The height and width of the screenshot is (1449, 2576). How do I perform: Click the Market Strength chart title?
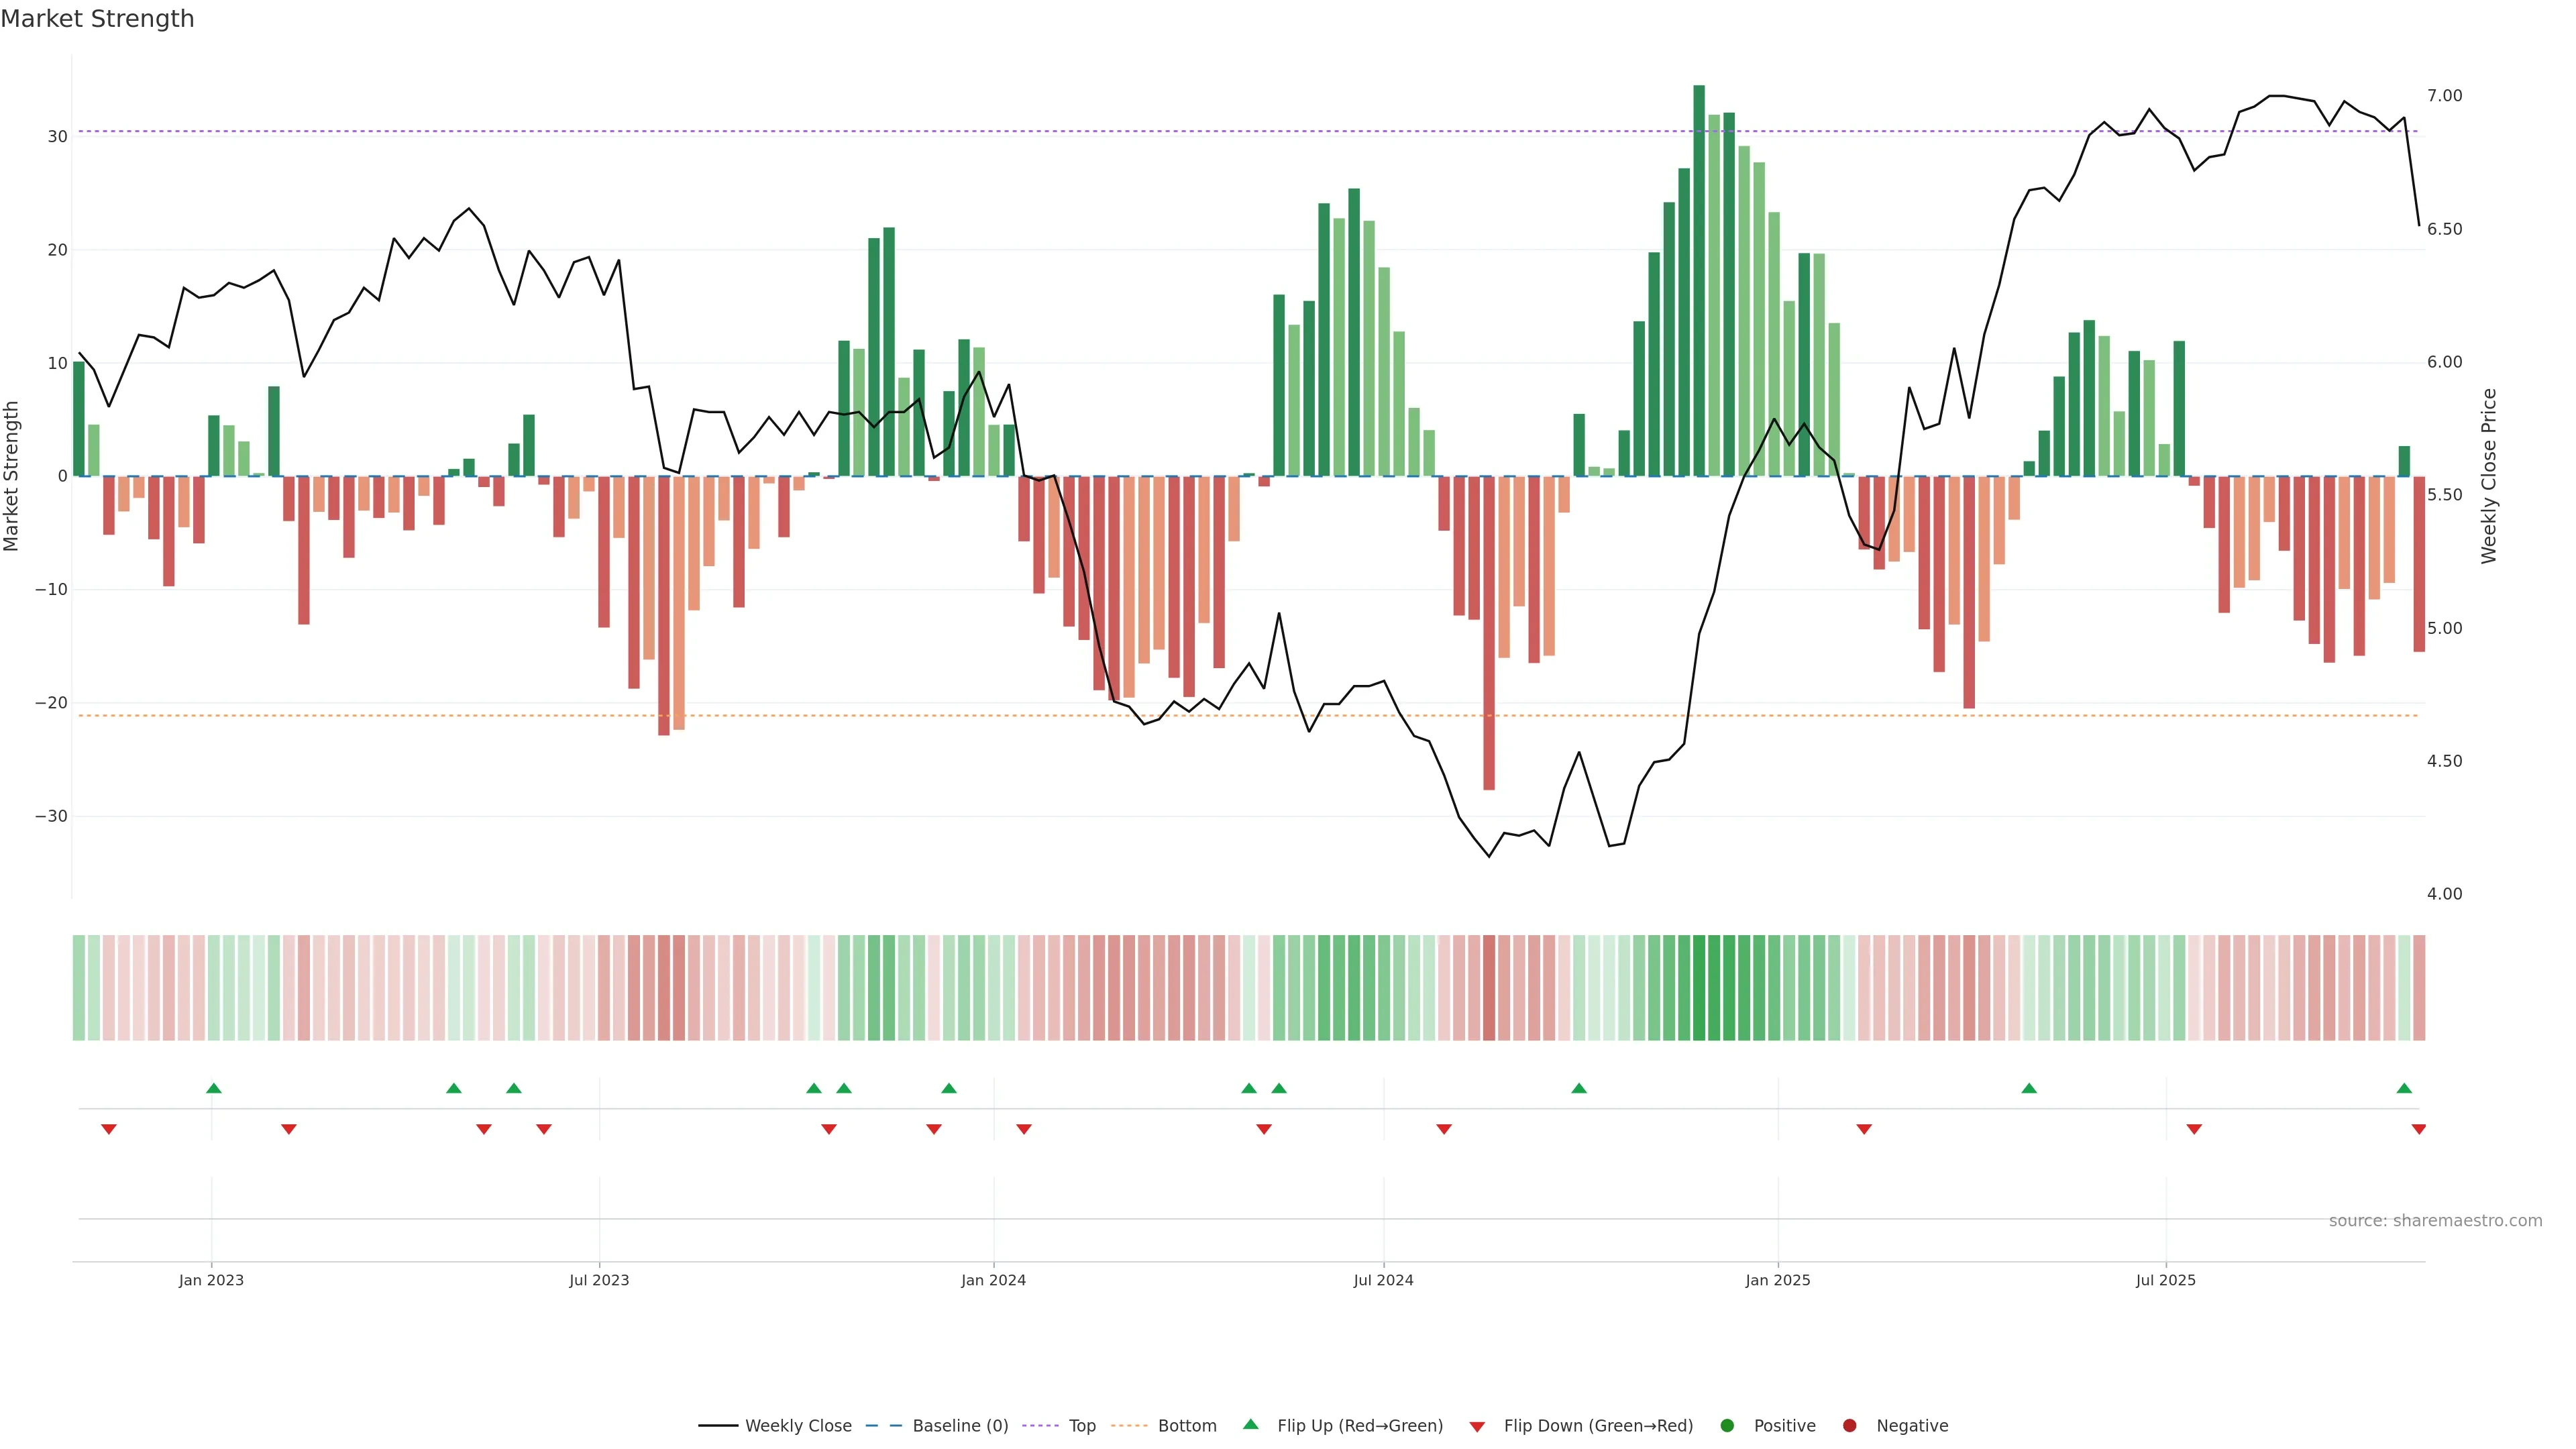point(97,19)
